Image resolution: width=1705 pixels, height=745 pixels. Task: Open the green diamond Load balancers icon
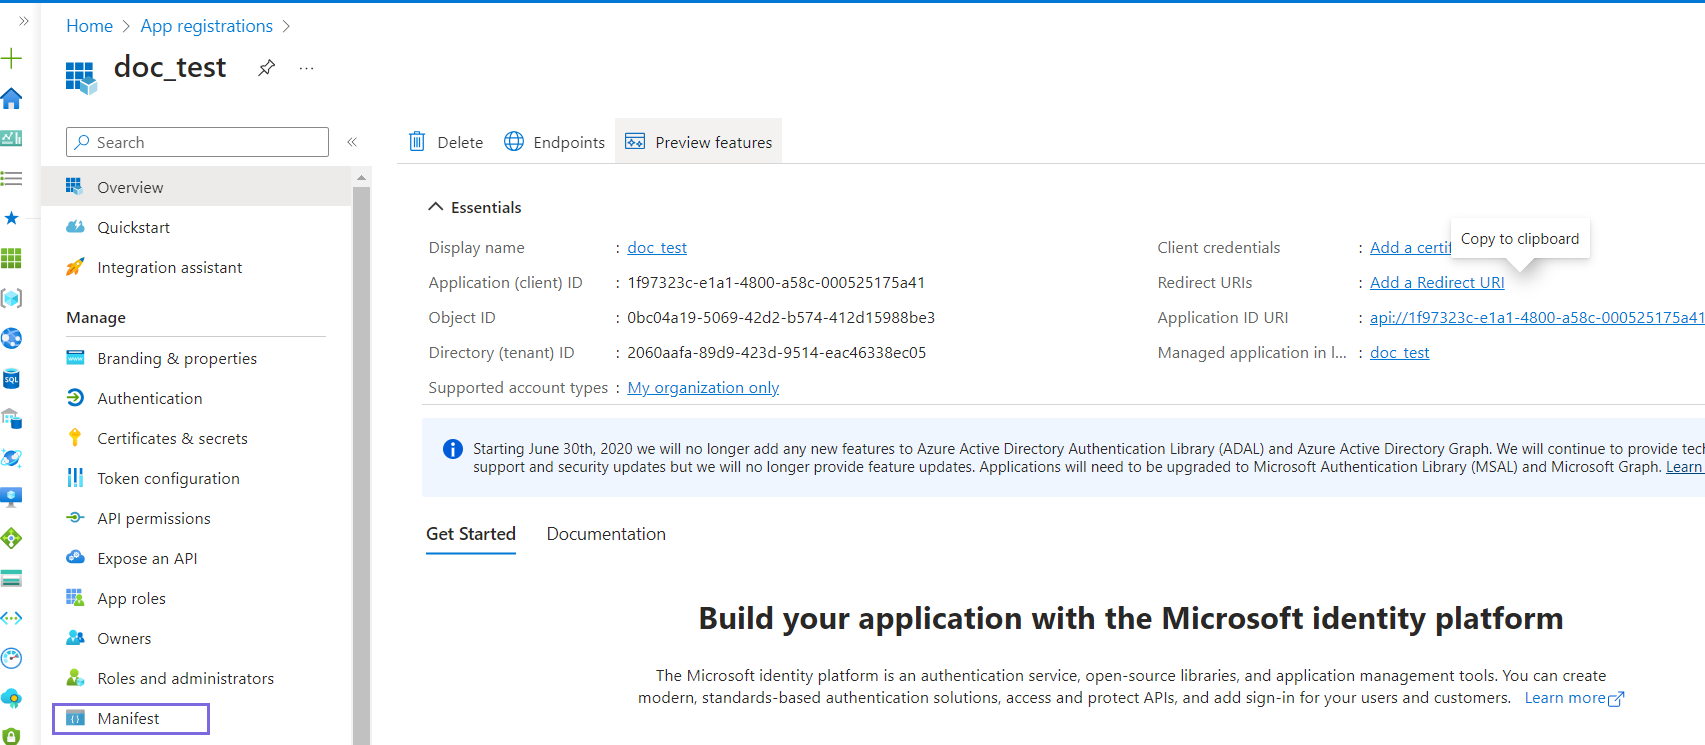(11, 538)
